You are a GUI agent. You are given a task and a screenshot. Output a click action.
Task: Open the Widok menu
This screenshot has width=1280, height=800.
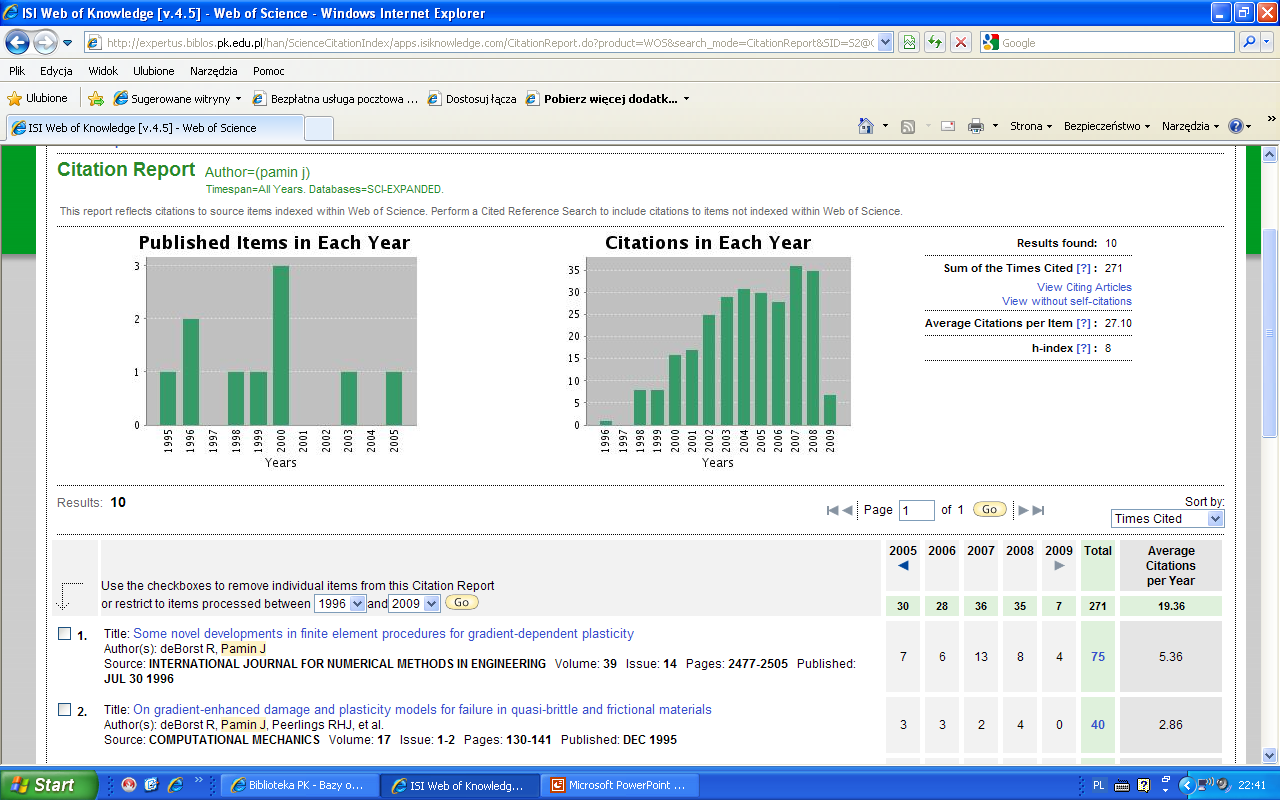click(x=103, y=71)
